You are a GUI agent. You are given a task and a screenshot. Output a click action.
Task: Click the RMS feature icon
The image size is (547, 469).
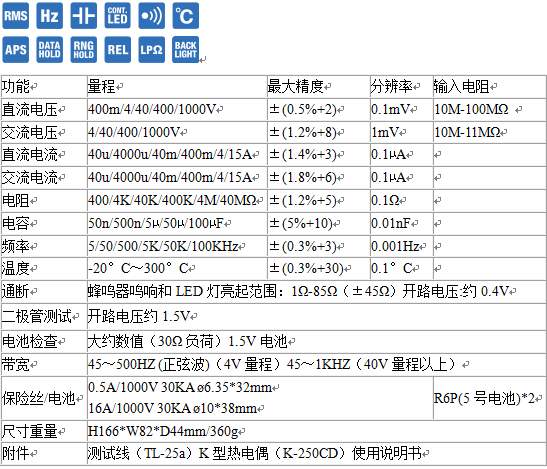tap(15, 16)
